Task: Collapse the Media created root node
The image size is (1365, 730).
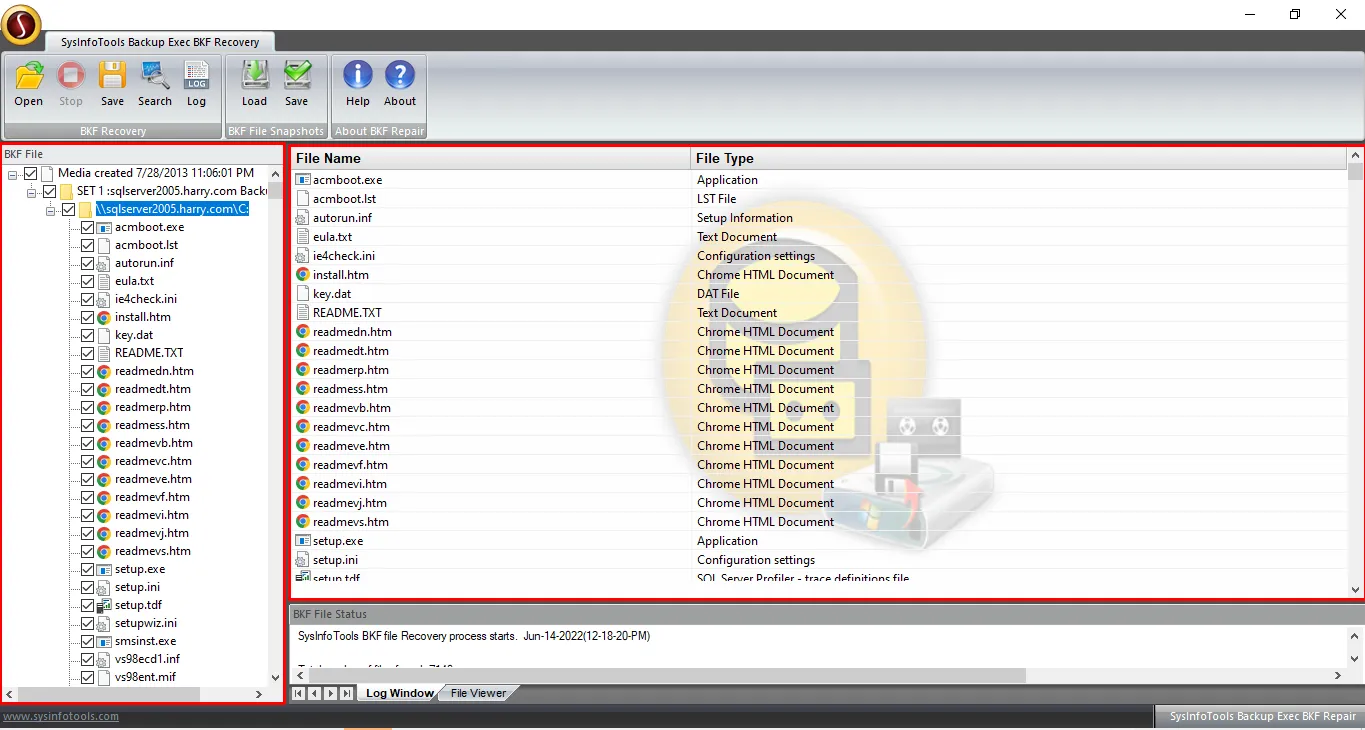Action: (12, 174)
